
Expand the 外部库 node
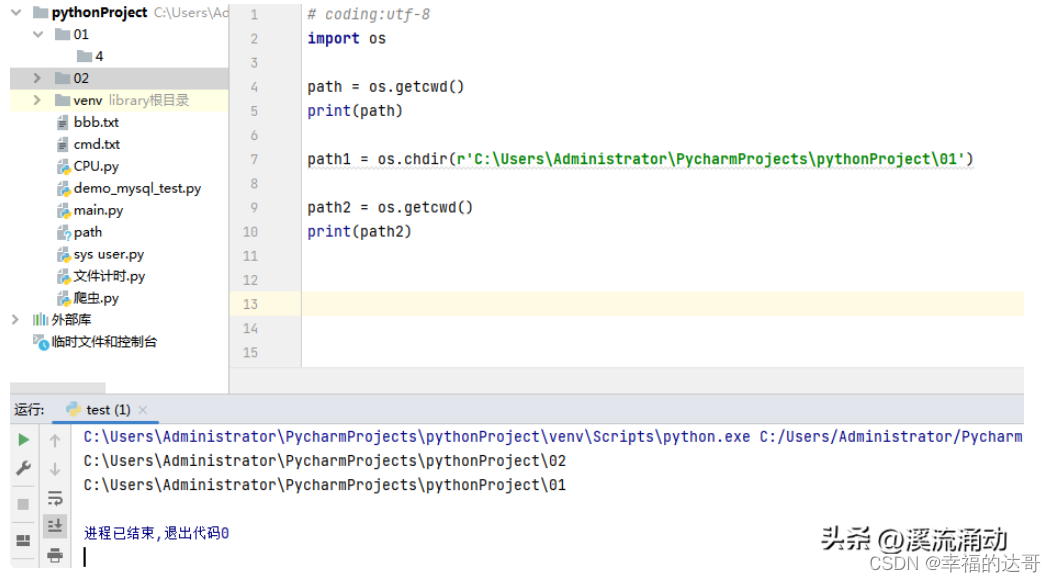pos(15,319)
